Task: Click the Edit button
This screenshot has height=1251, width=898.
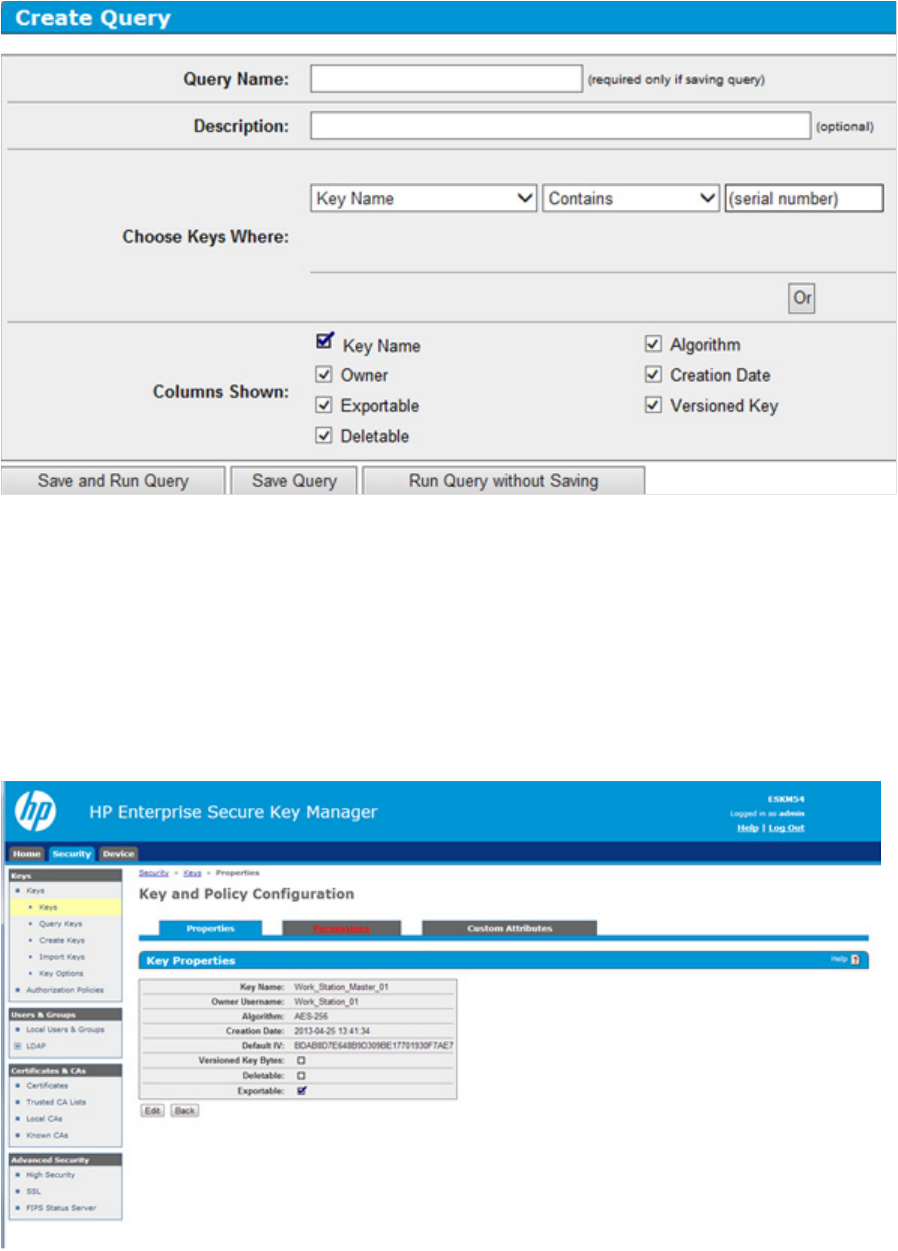Action: [x=152, y=1111]
